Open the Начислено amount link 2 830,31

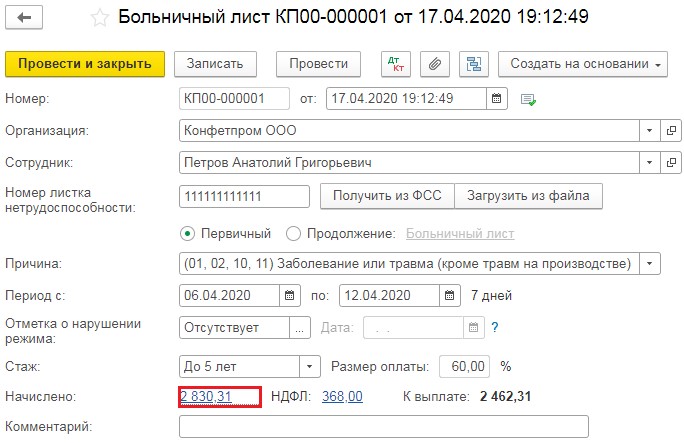pyautogui.click(x=206, y=397)
